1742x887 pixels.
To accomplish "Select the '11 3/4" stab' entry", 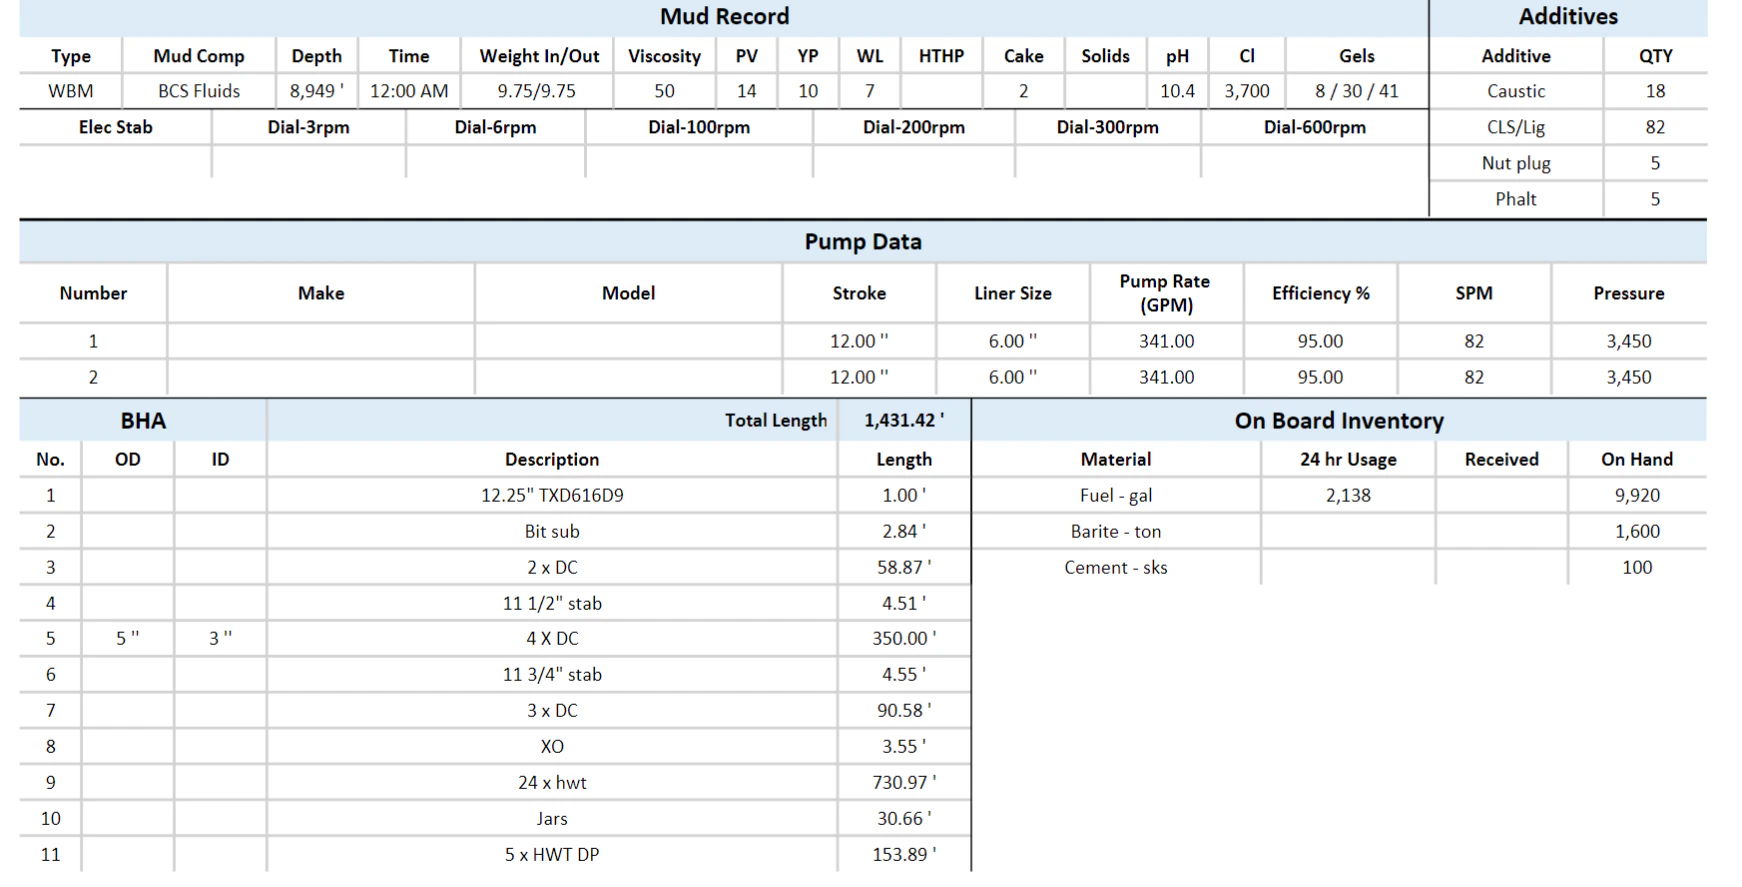I will 552,674.
